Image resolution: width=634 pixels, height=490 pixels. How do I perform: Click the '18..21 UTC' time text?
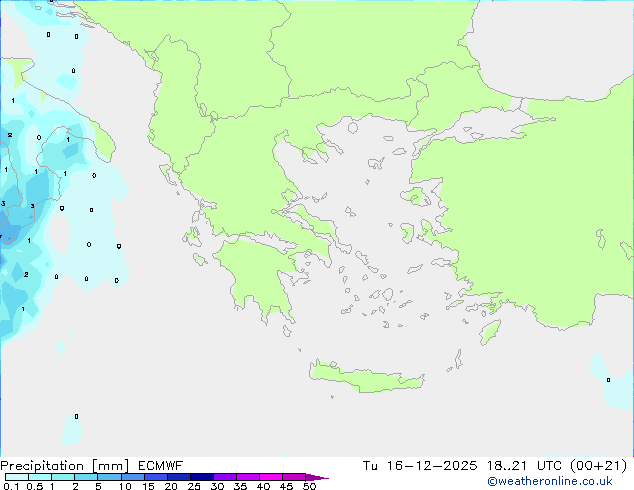pyautogui.click(x=524, y=466)
